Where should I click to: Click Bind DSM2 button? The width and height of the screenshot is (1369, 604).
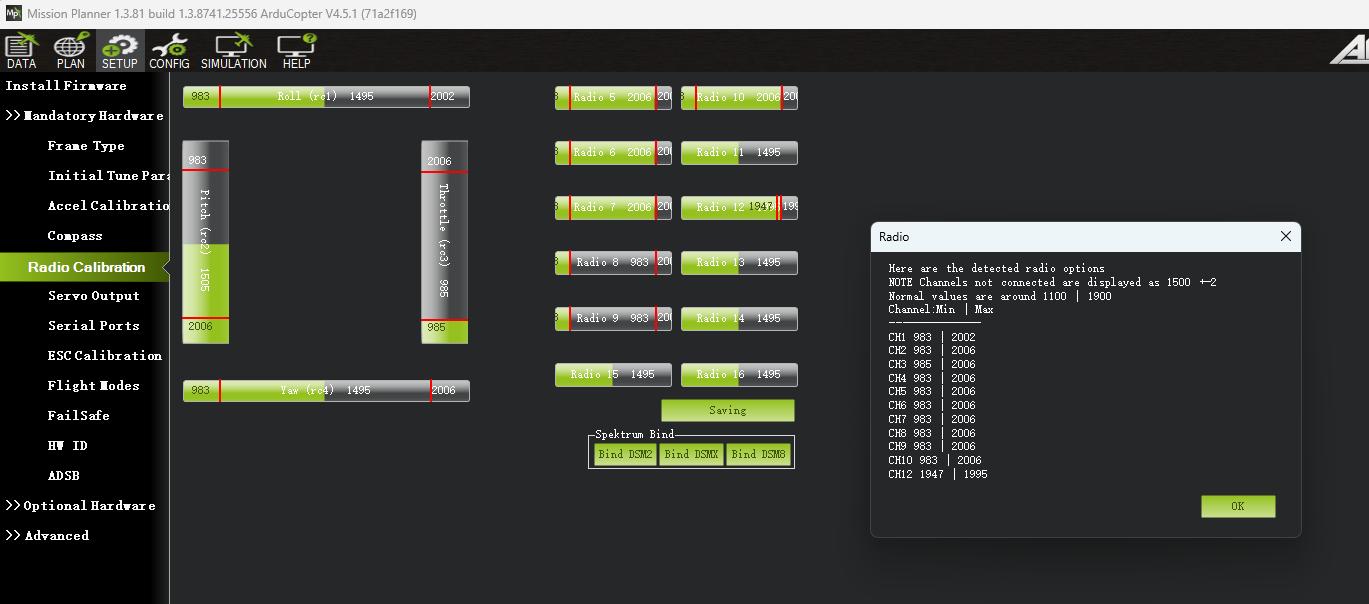(x=624, y=454)
